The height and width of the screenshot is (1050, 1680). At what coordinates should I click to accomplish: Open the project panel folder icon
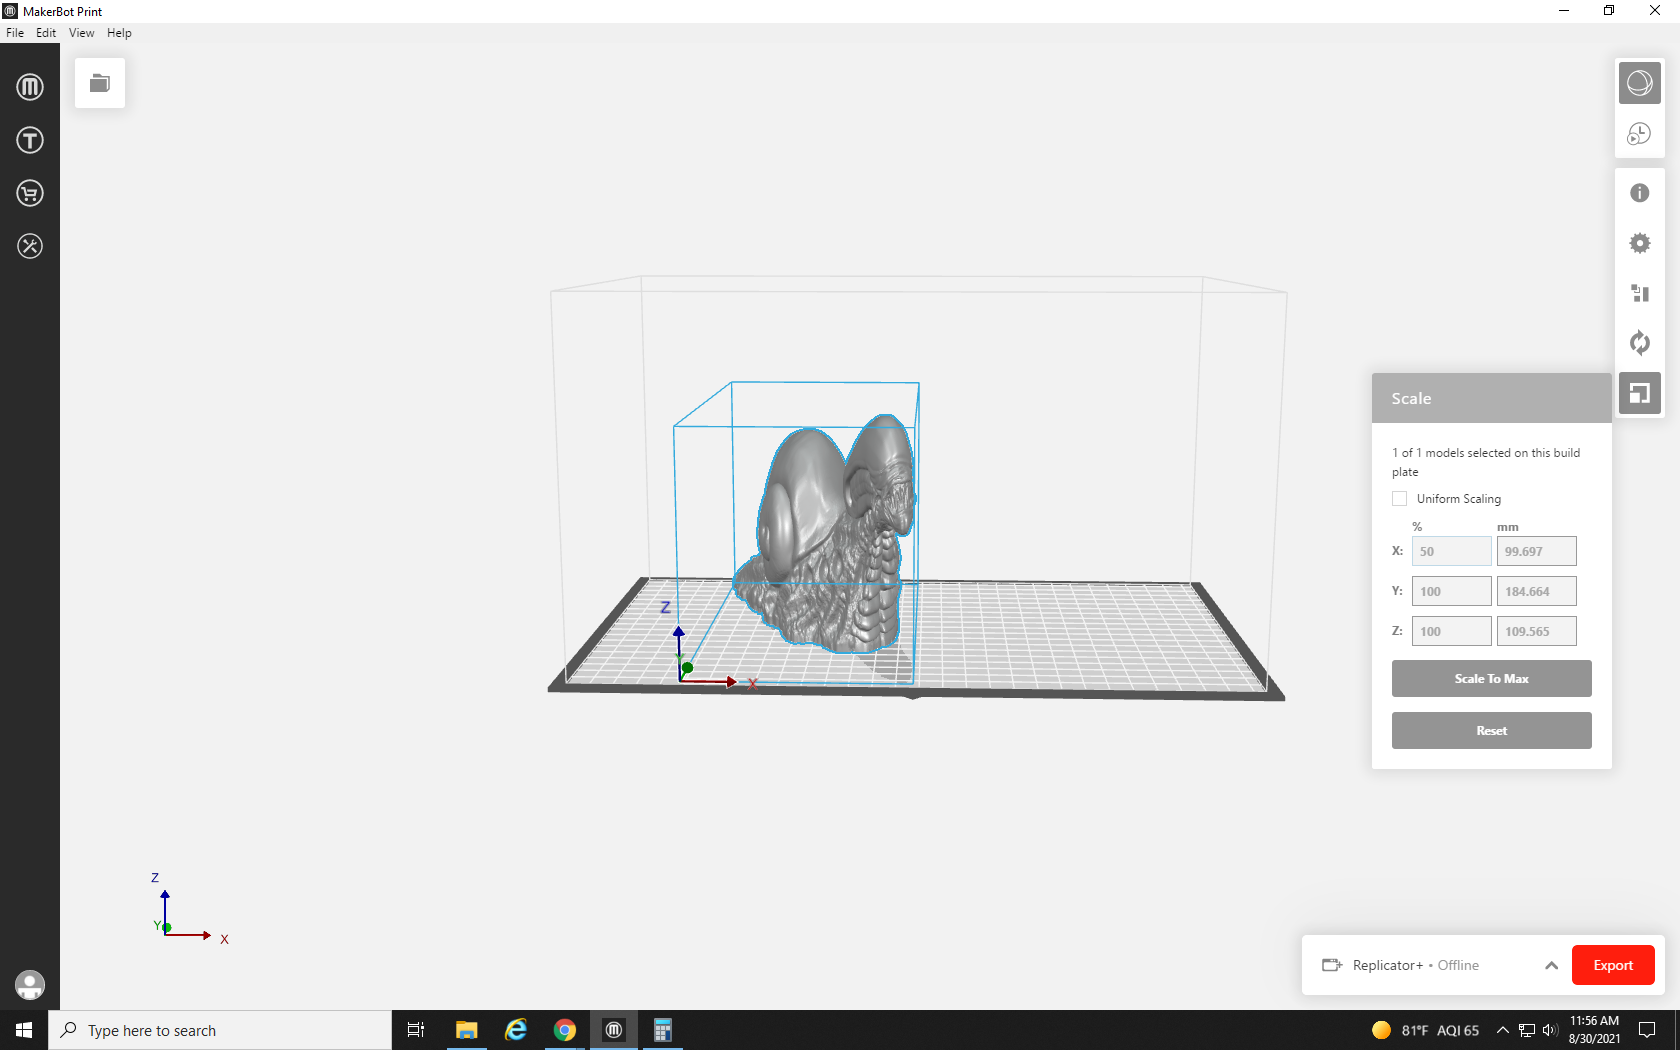(x=100, y=83)
